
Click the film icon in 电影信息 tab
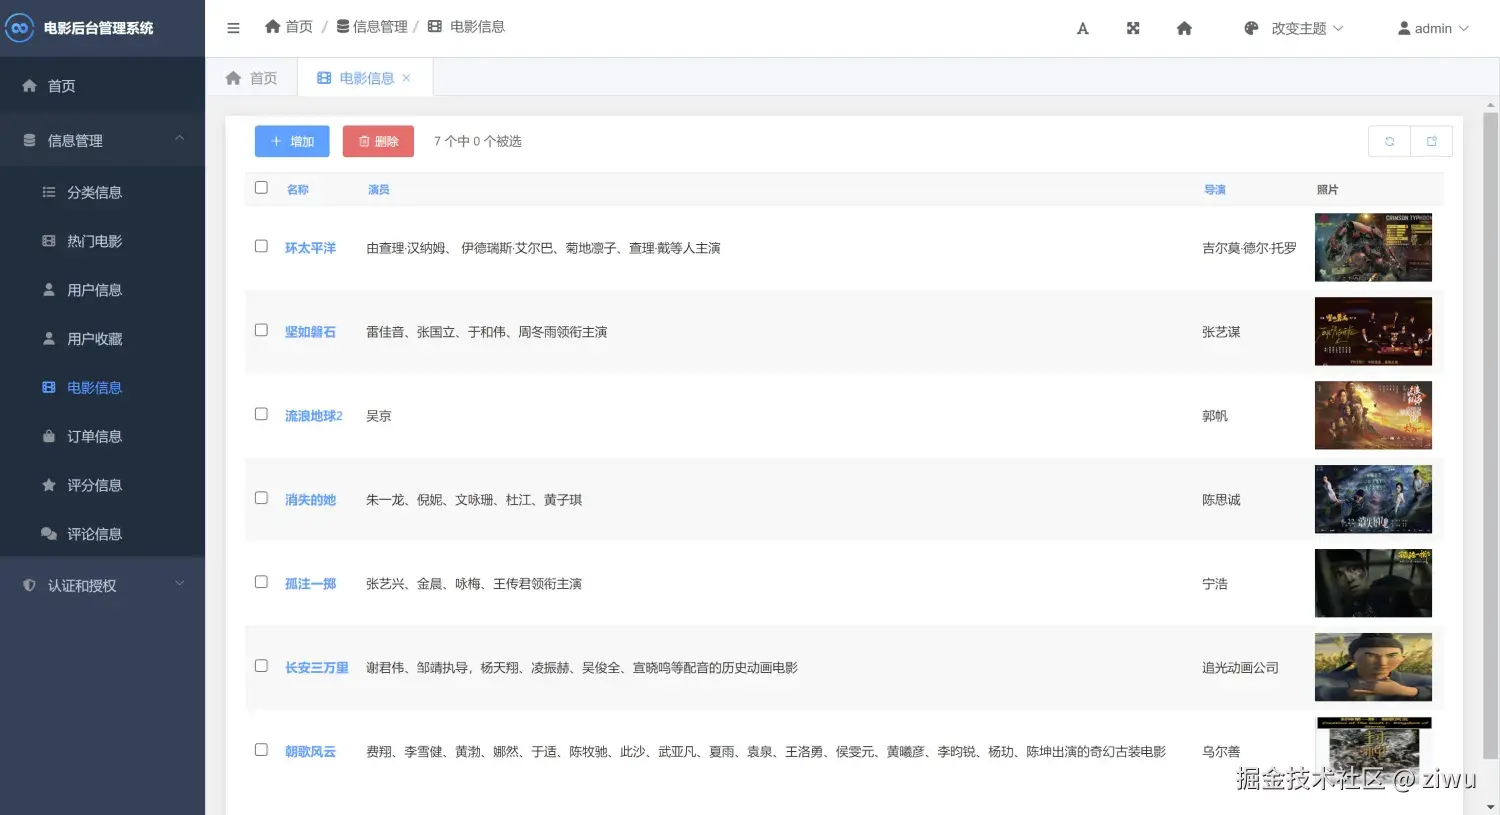324,78
